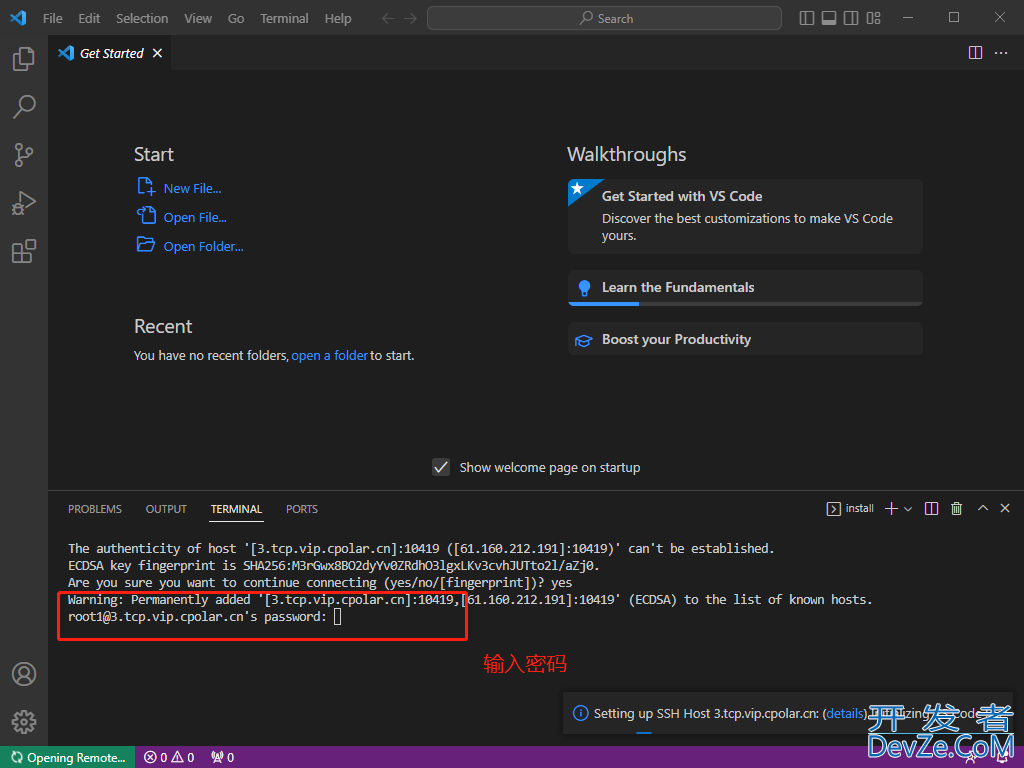Switch to the OUTPUT panel tab
The width and height of the screenshot is (1024, 768).
point(166,509)
